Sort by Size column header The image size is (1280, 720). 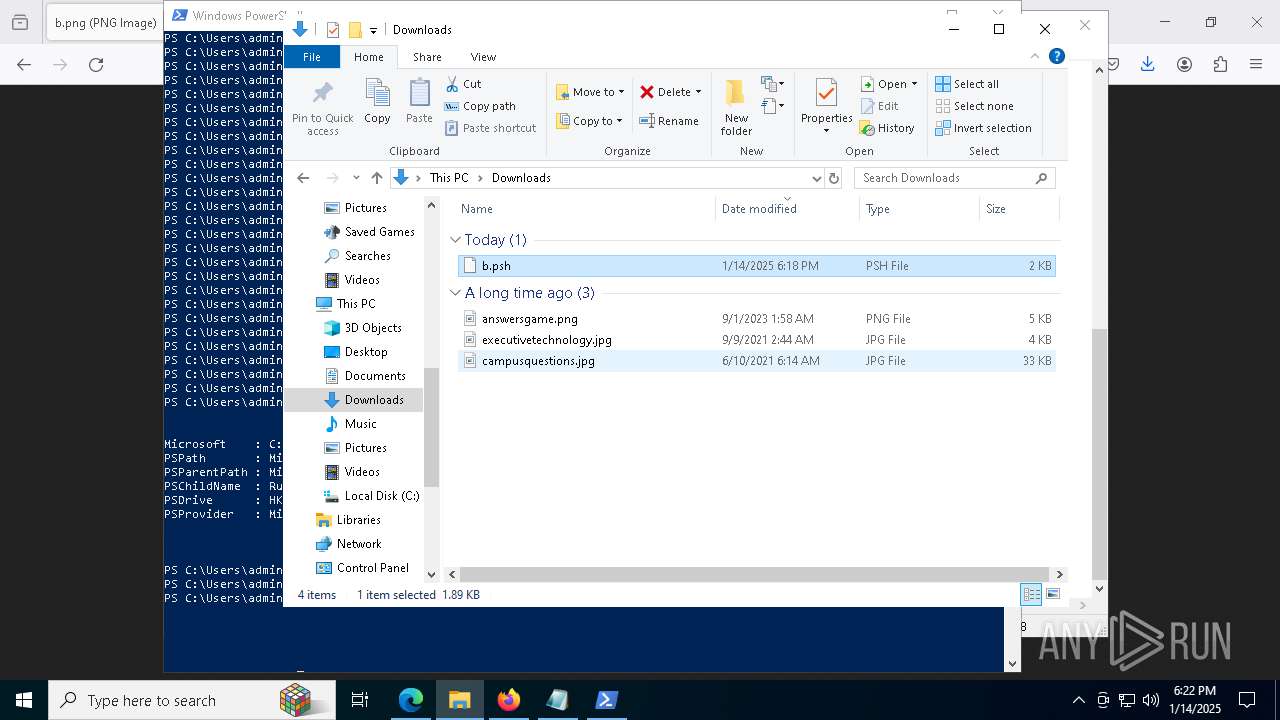pos(1018,209)
